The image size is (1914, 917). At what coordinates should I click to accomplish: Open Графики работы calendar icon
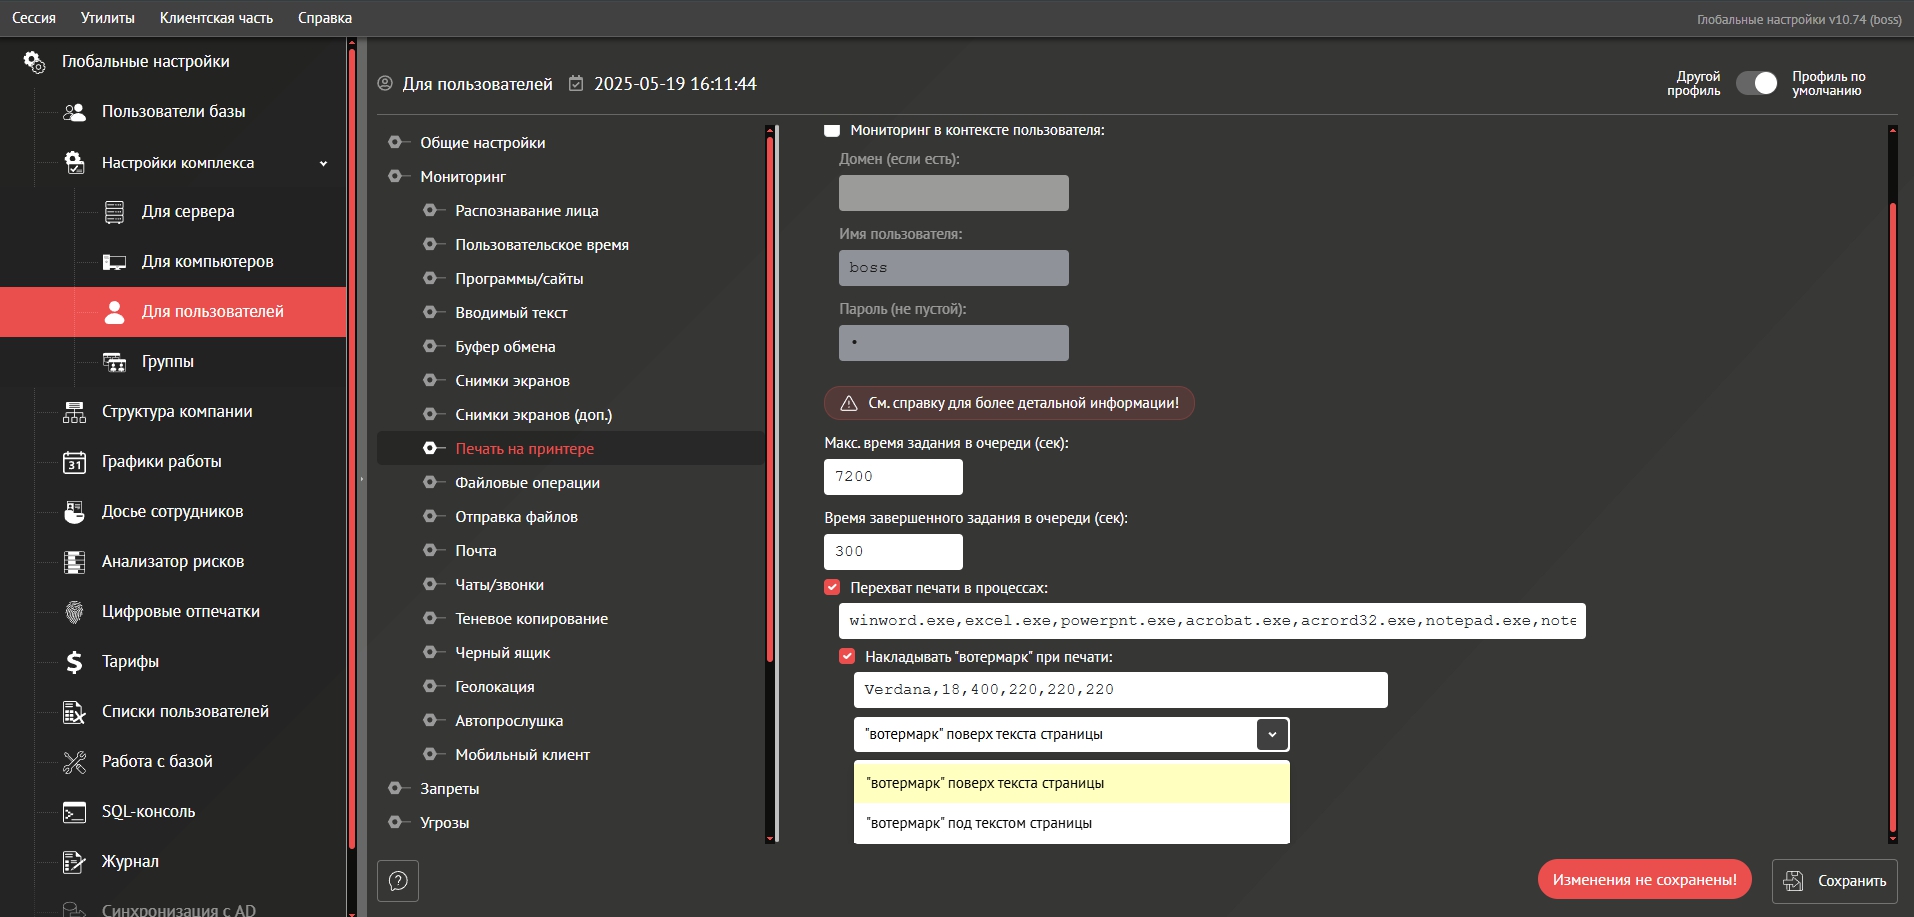(x=74, y=462)
